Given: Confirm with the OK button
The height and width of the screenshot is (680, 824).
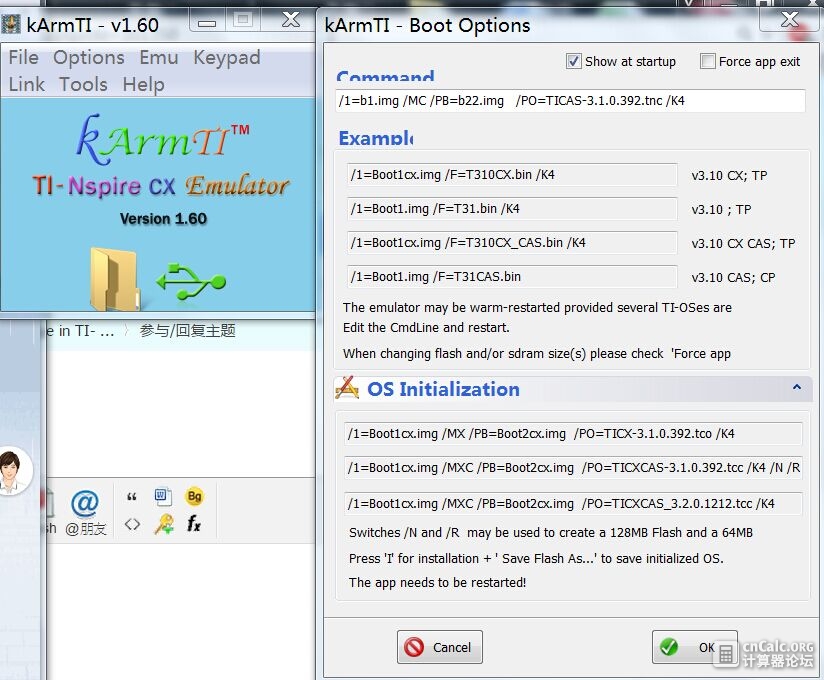Looking at the screenshot, I should [694, 647].
